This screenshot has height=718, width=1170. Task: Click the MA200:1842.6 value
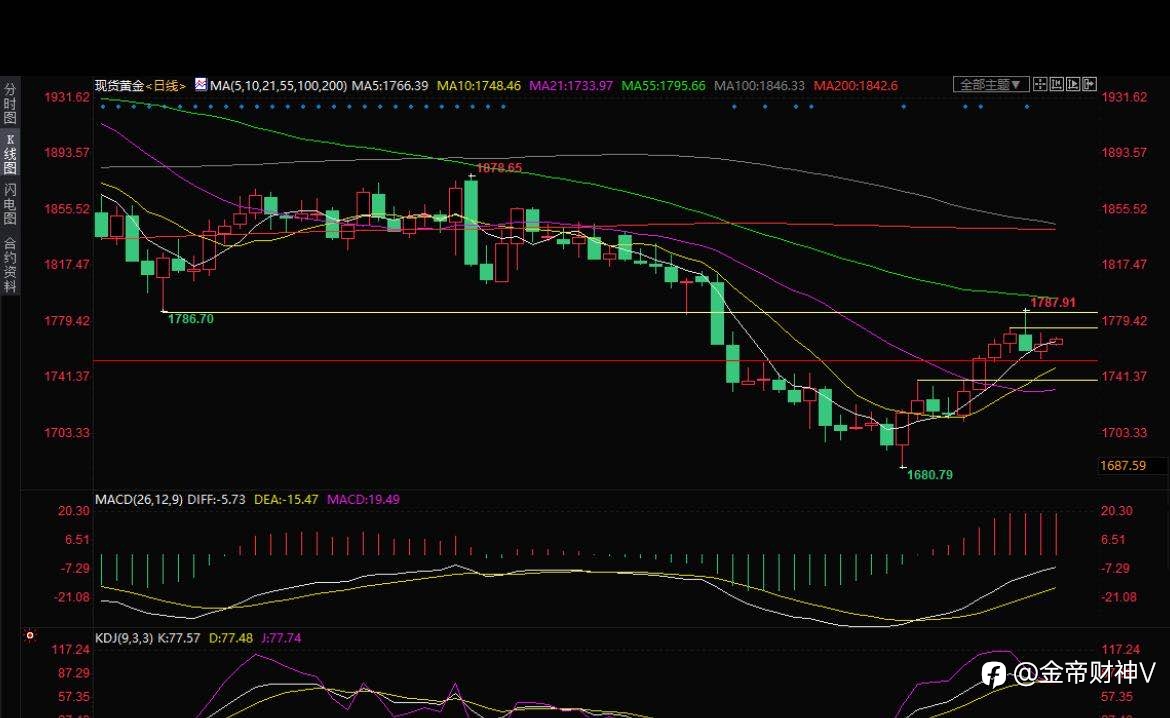point(855,86)
